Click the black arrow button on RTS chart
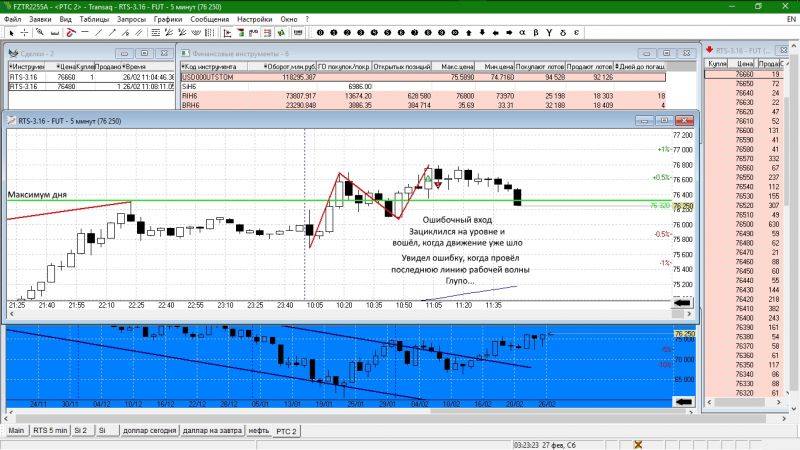Viewport: 800px width, 450px height. 683,303
